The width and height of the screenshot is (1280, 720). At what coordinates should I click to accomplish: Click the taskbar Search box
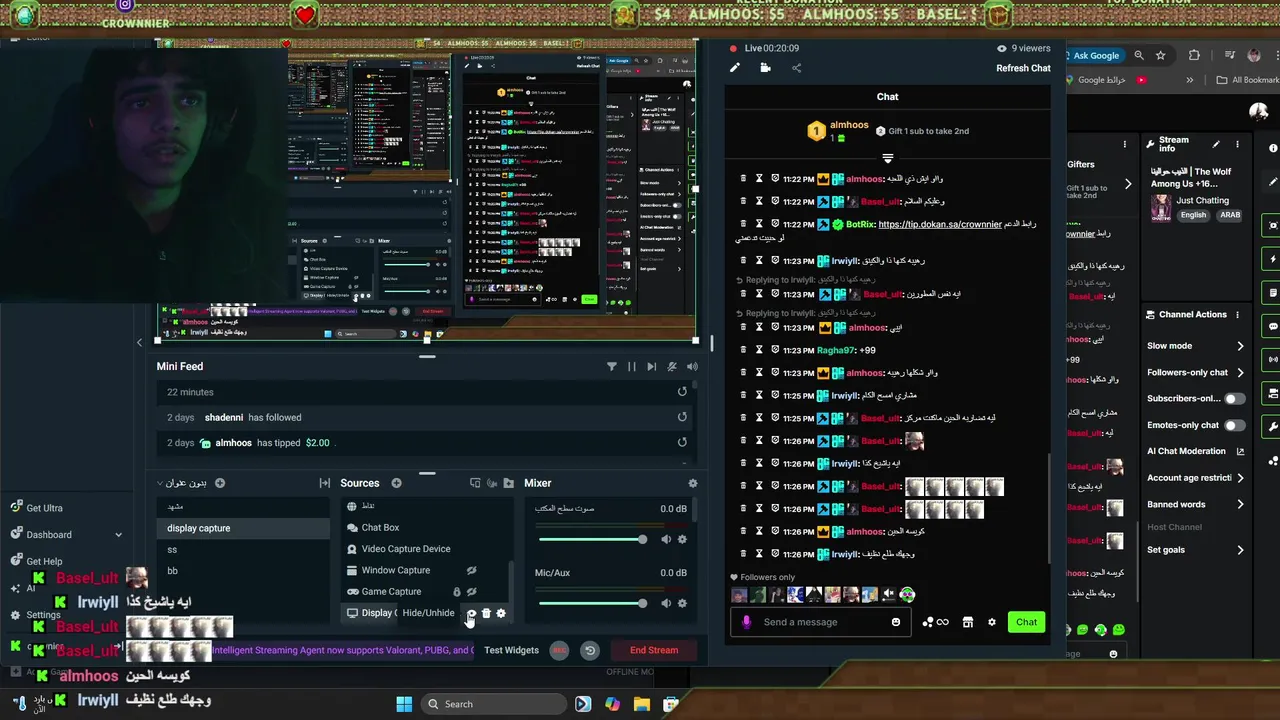(492, 704)
